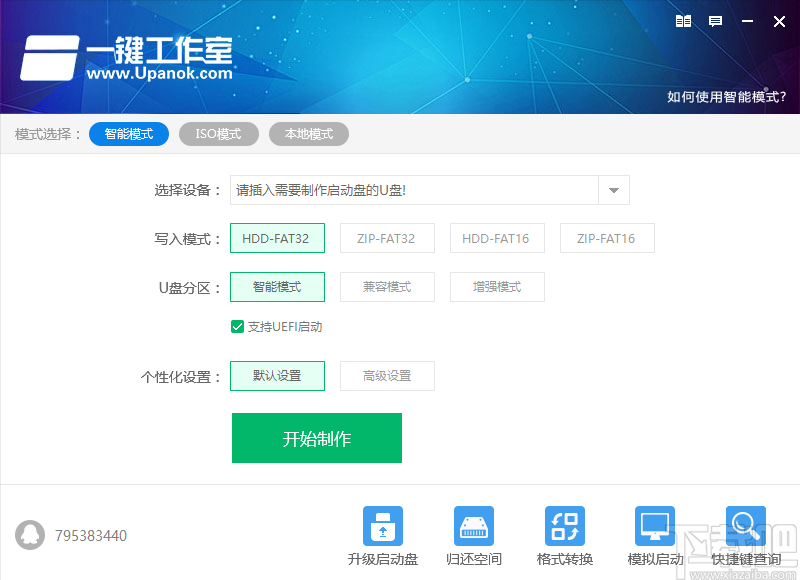Click the QQ number 795383440
Image resolution: width=800 pixels, height=580 pixels.
click(91, 536)
